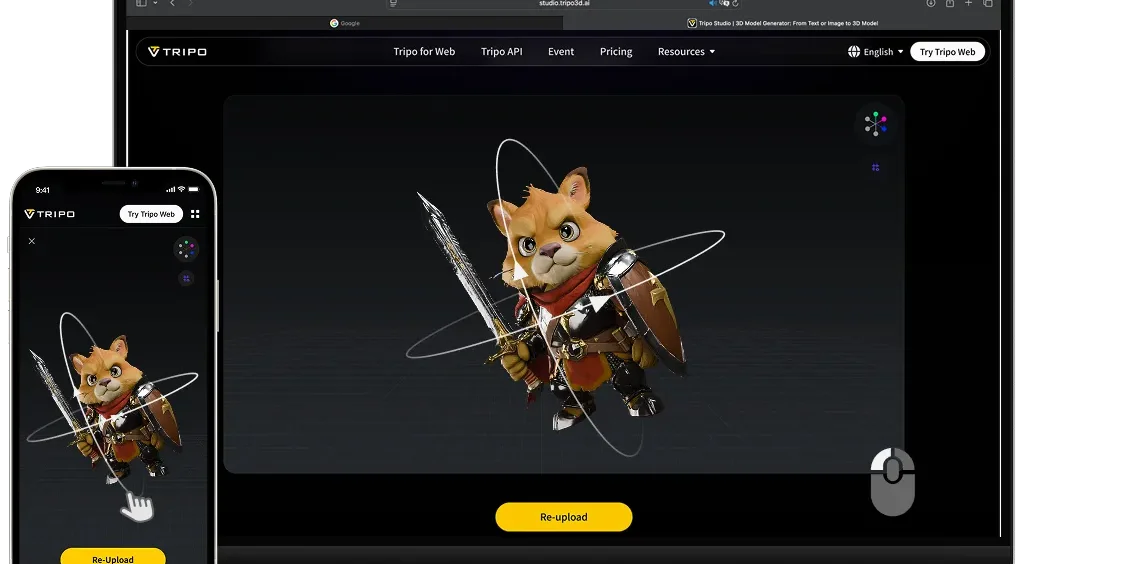Click the Try Tripo Web button
Viewport: 1128px width, 564px height.
coord(947,52)
